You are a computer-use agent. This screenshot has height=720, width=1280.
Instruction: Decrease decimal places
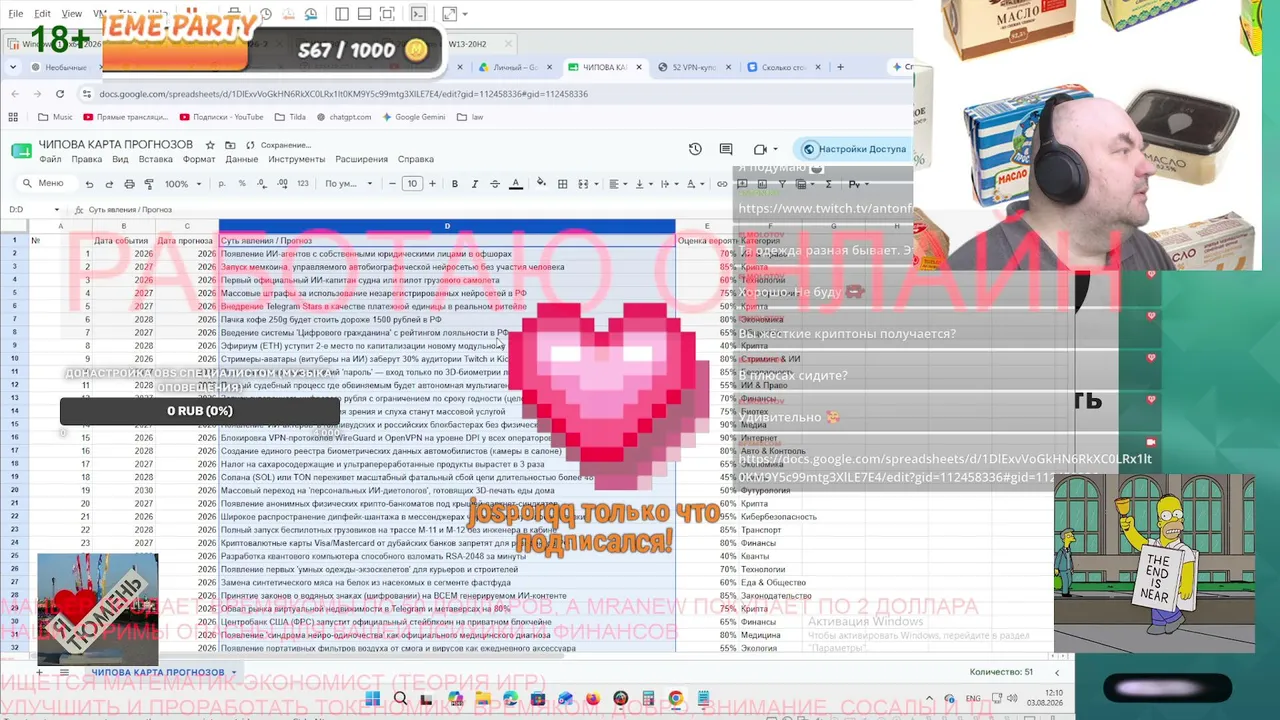[260, 184]
